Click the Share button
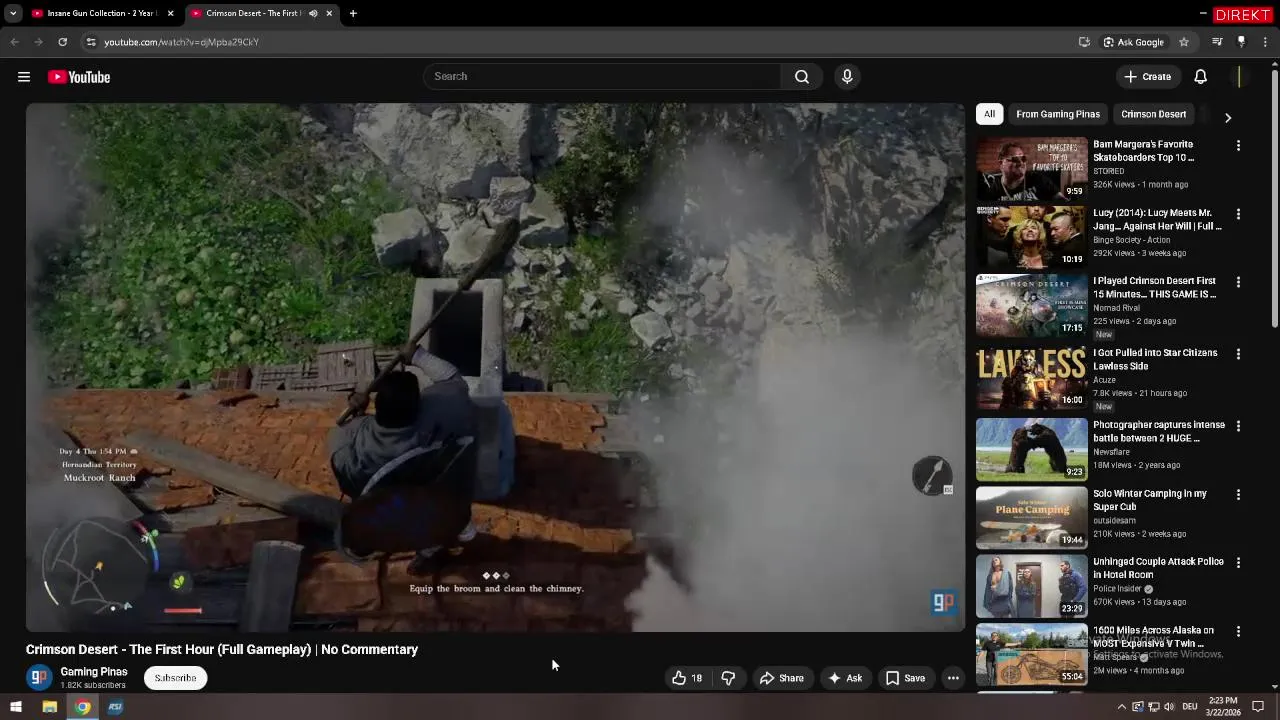 (x=781, y=678)
